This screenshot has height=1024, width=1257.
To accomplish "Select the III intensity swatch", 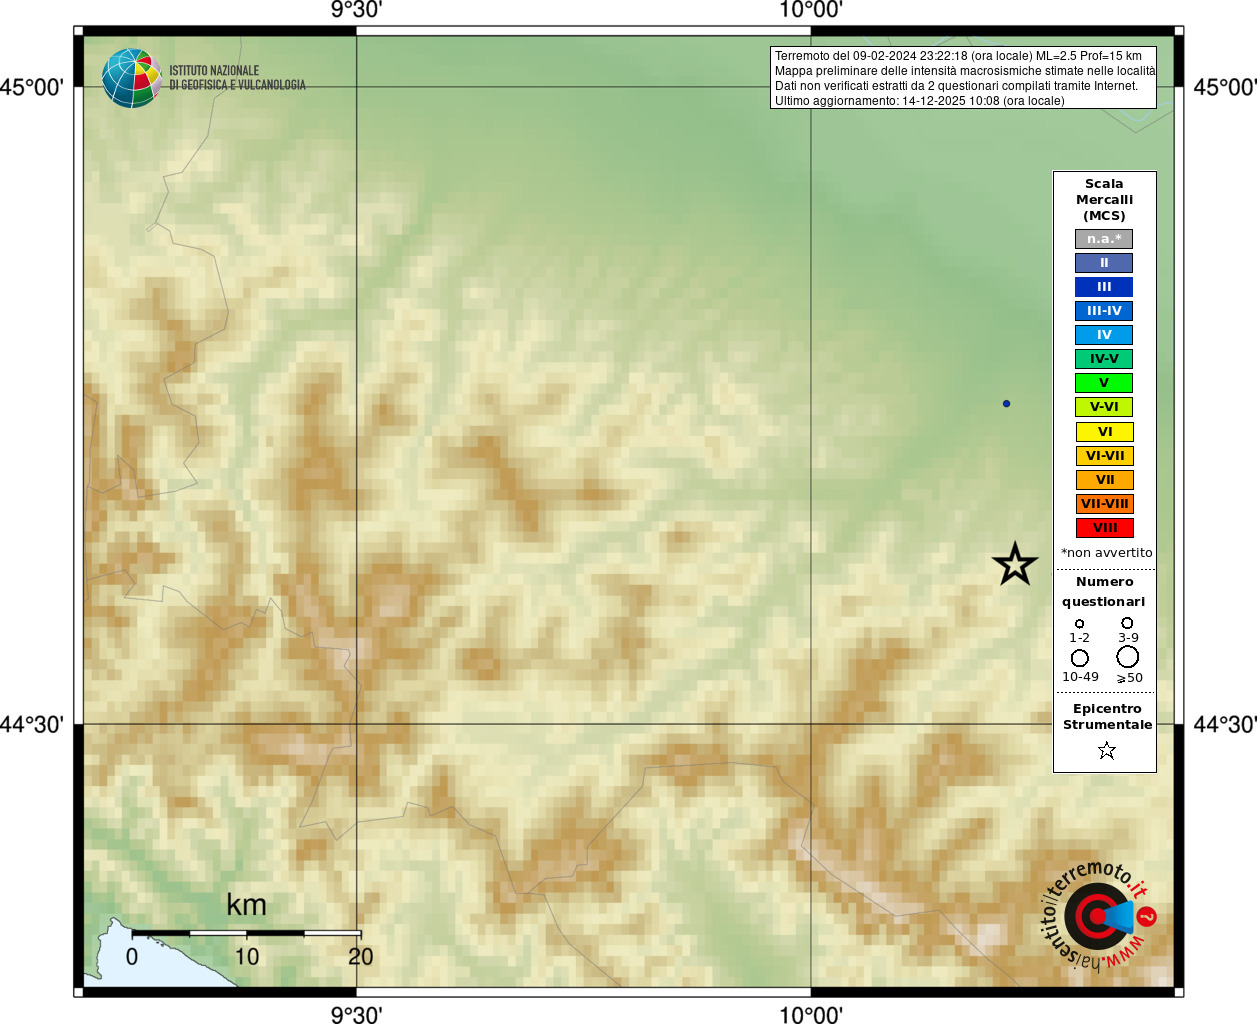I will (1104, 287).
